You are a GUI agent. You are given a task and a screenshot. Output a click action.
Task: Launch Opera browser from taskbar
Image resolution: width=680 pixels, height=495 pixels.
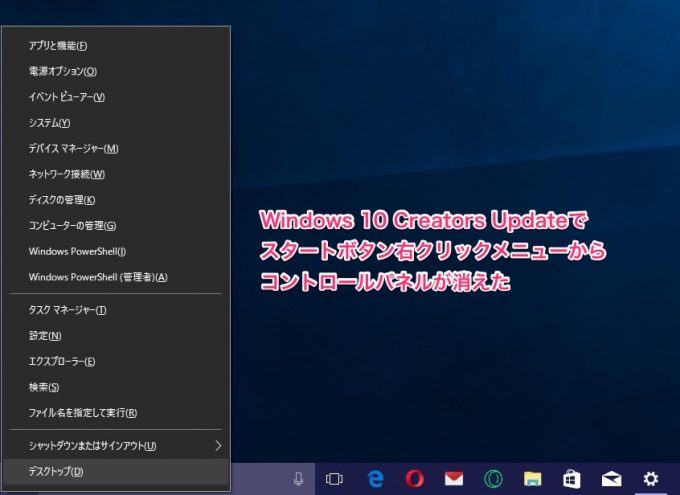[x=415, y=479]
